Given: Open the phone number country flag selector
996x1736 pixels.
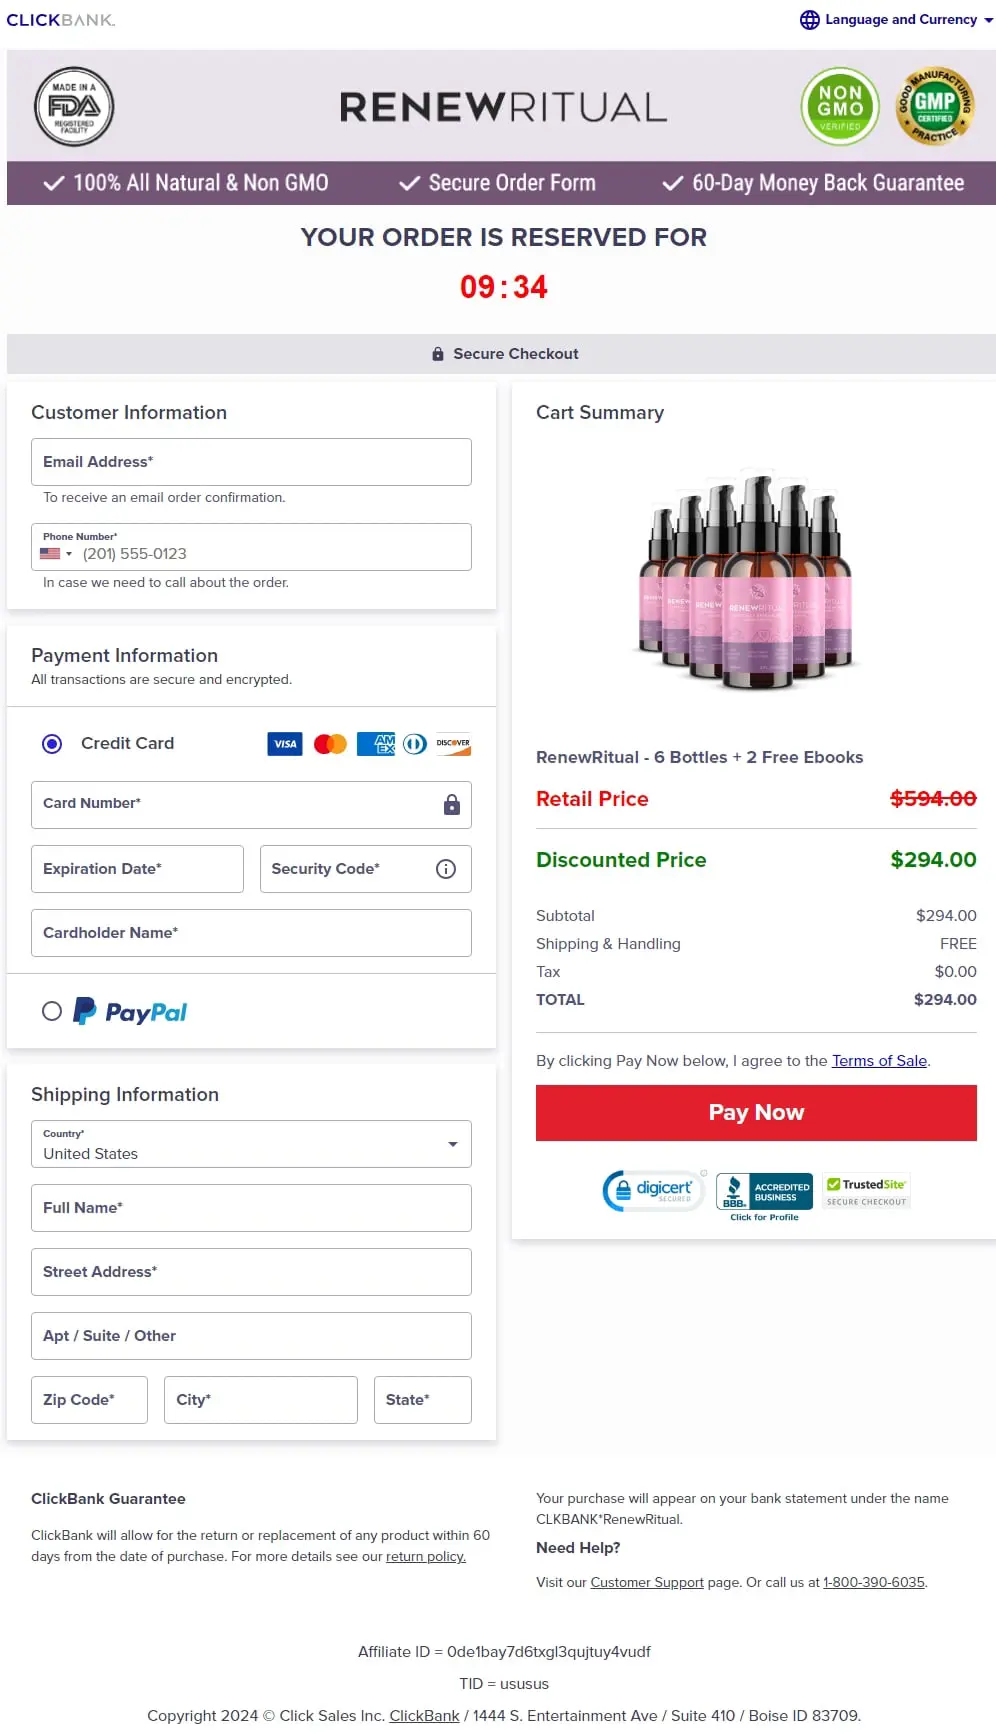Looking at the screenshot, I should (55, 553).
